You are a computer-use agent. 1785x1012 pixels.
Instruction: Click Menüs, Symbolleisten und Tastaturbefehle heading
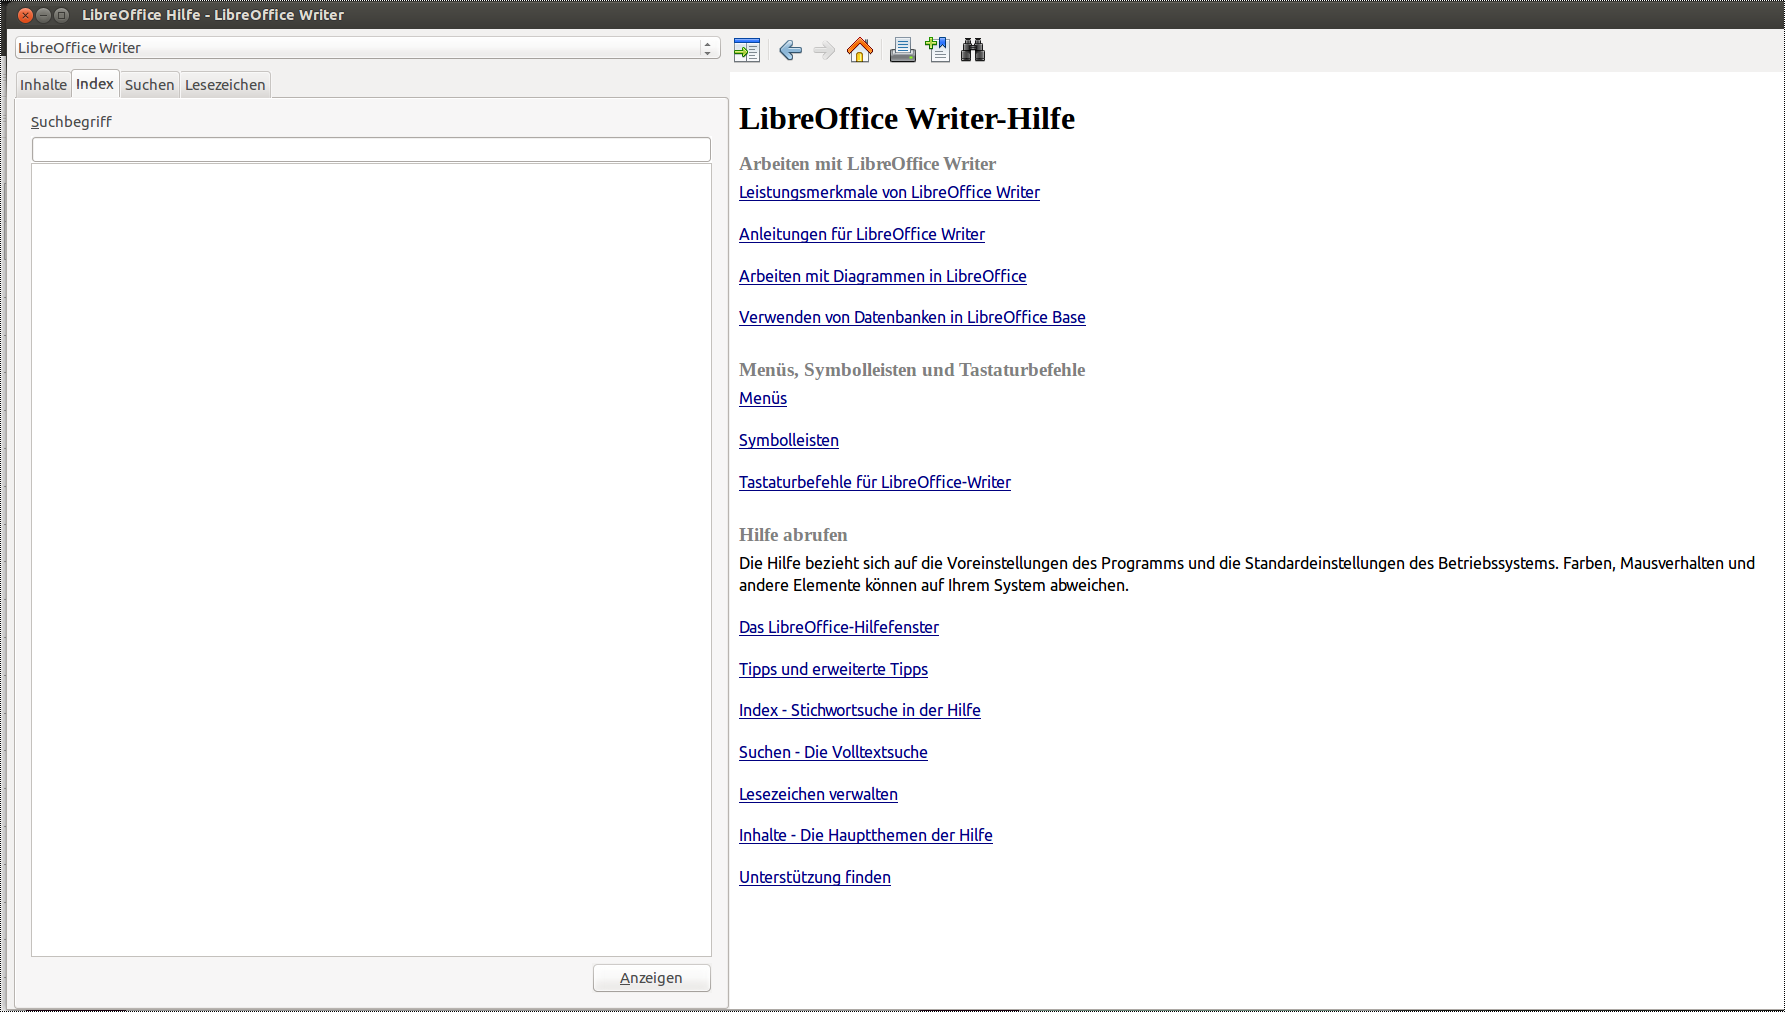(912, 370)
